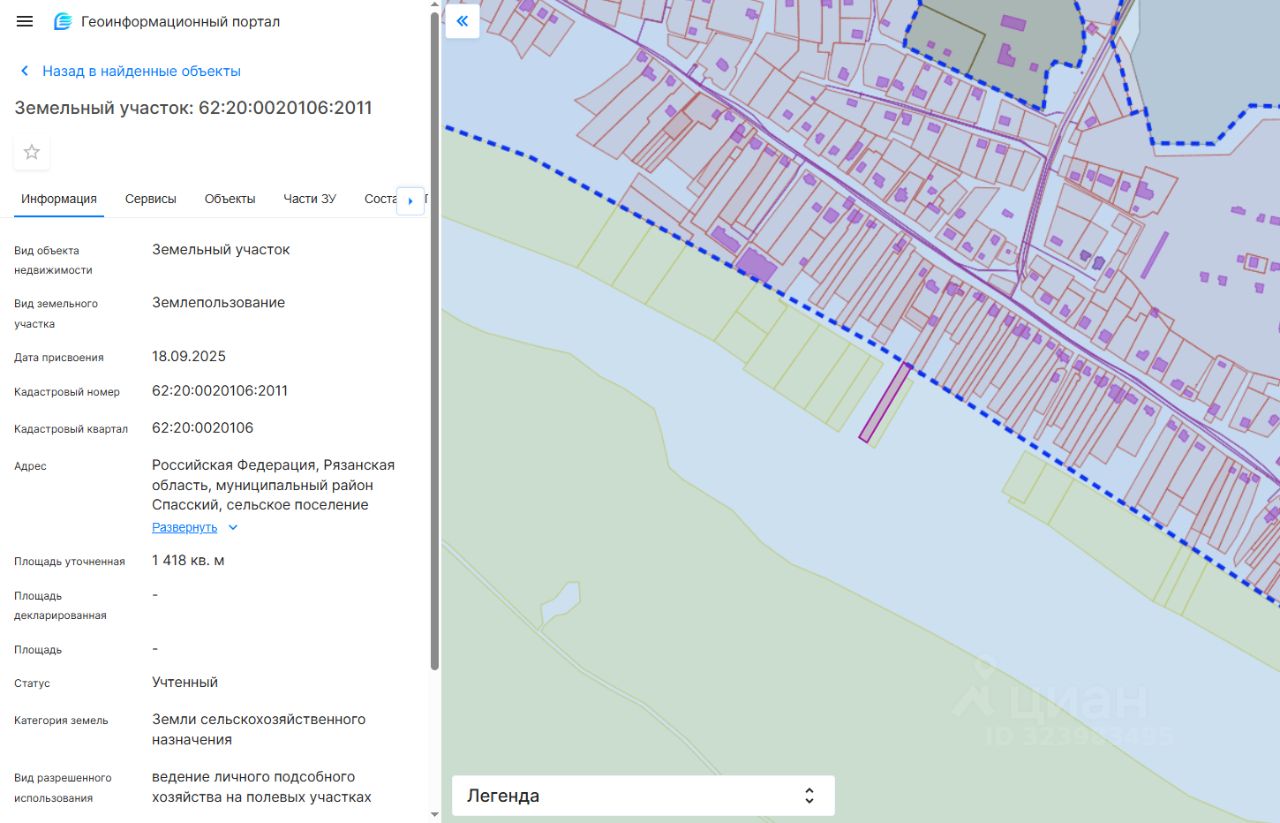Expand the Легенда panel
The width and height of the screenshot is (1280, 823).
tap(809, 796)
